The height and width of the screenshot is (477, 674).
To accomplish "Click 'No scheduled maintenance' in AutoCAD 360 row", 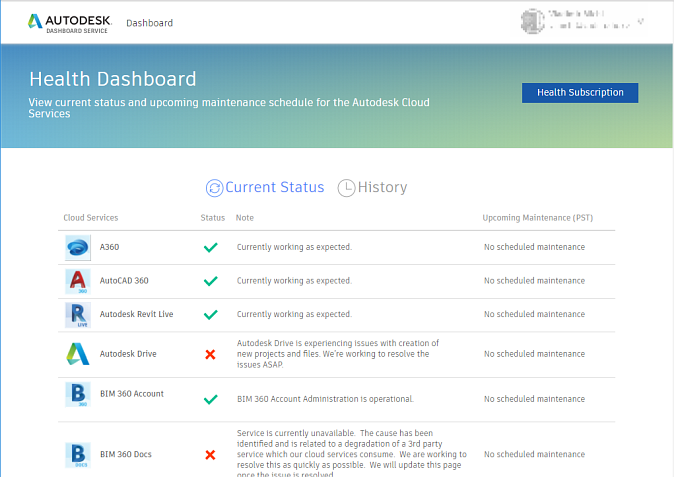I will 534,281.
